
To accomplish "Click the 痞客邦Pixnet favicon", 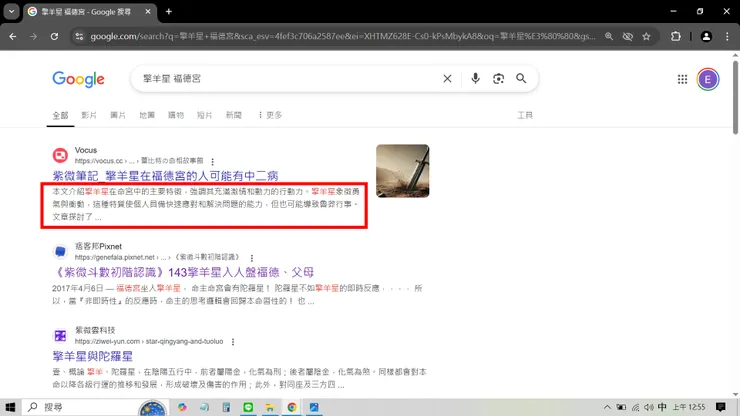I will pyautogui.click(x=60, y=251).
